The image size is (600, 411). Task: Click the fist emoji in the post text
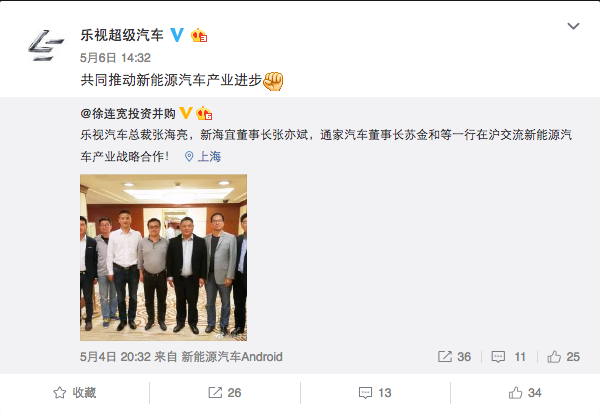273,81
